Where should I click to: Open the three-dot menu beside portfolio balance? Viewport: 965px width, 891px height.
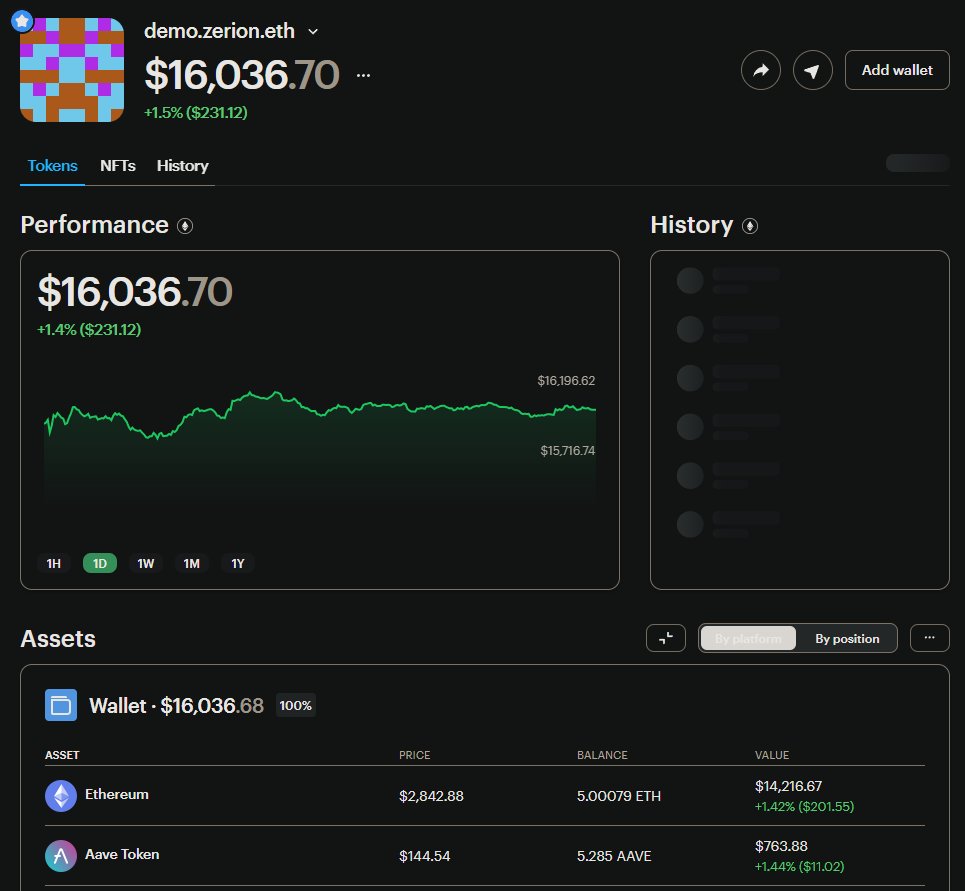click(364, 75)
